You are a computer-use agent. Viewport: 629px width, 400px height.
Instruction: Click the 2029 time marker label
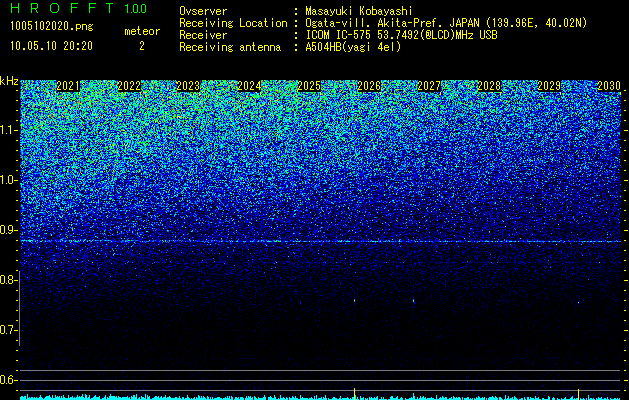[549, 86]
